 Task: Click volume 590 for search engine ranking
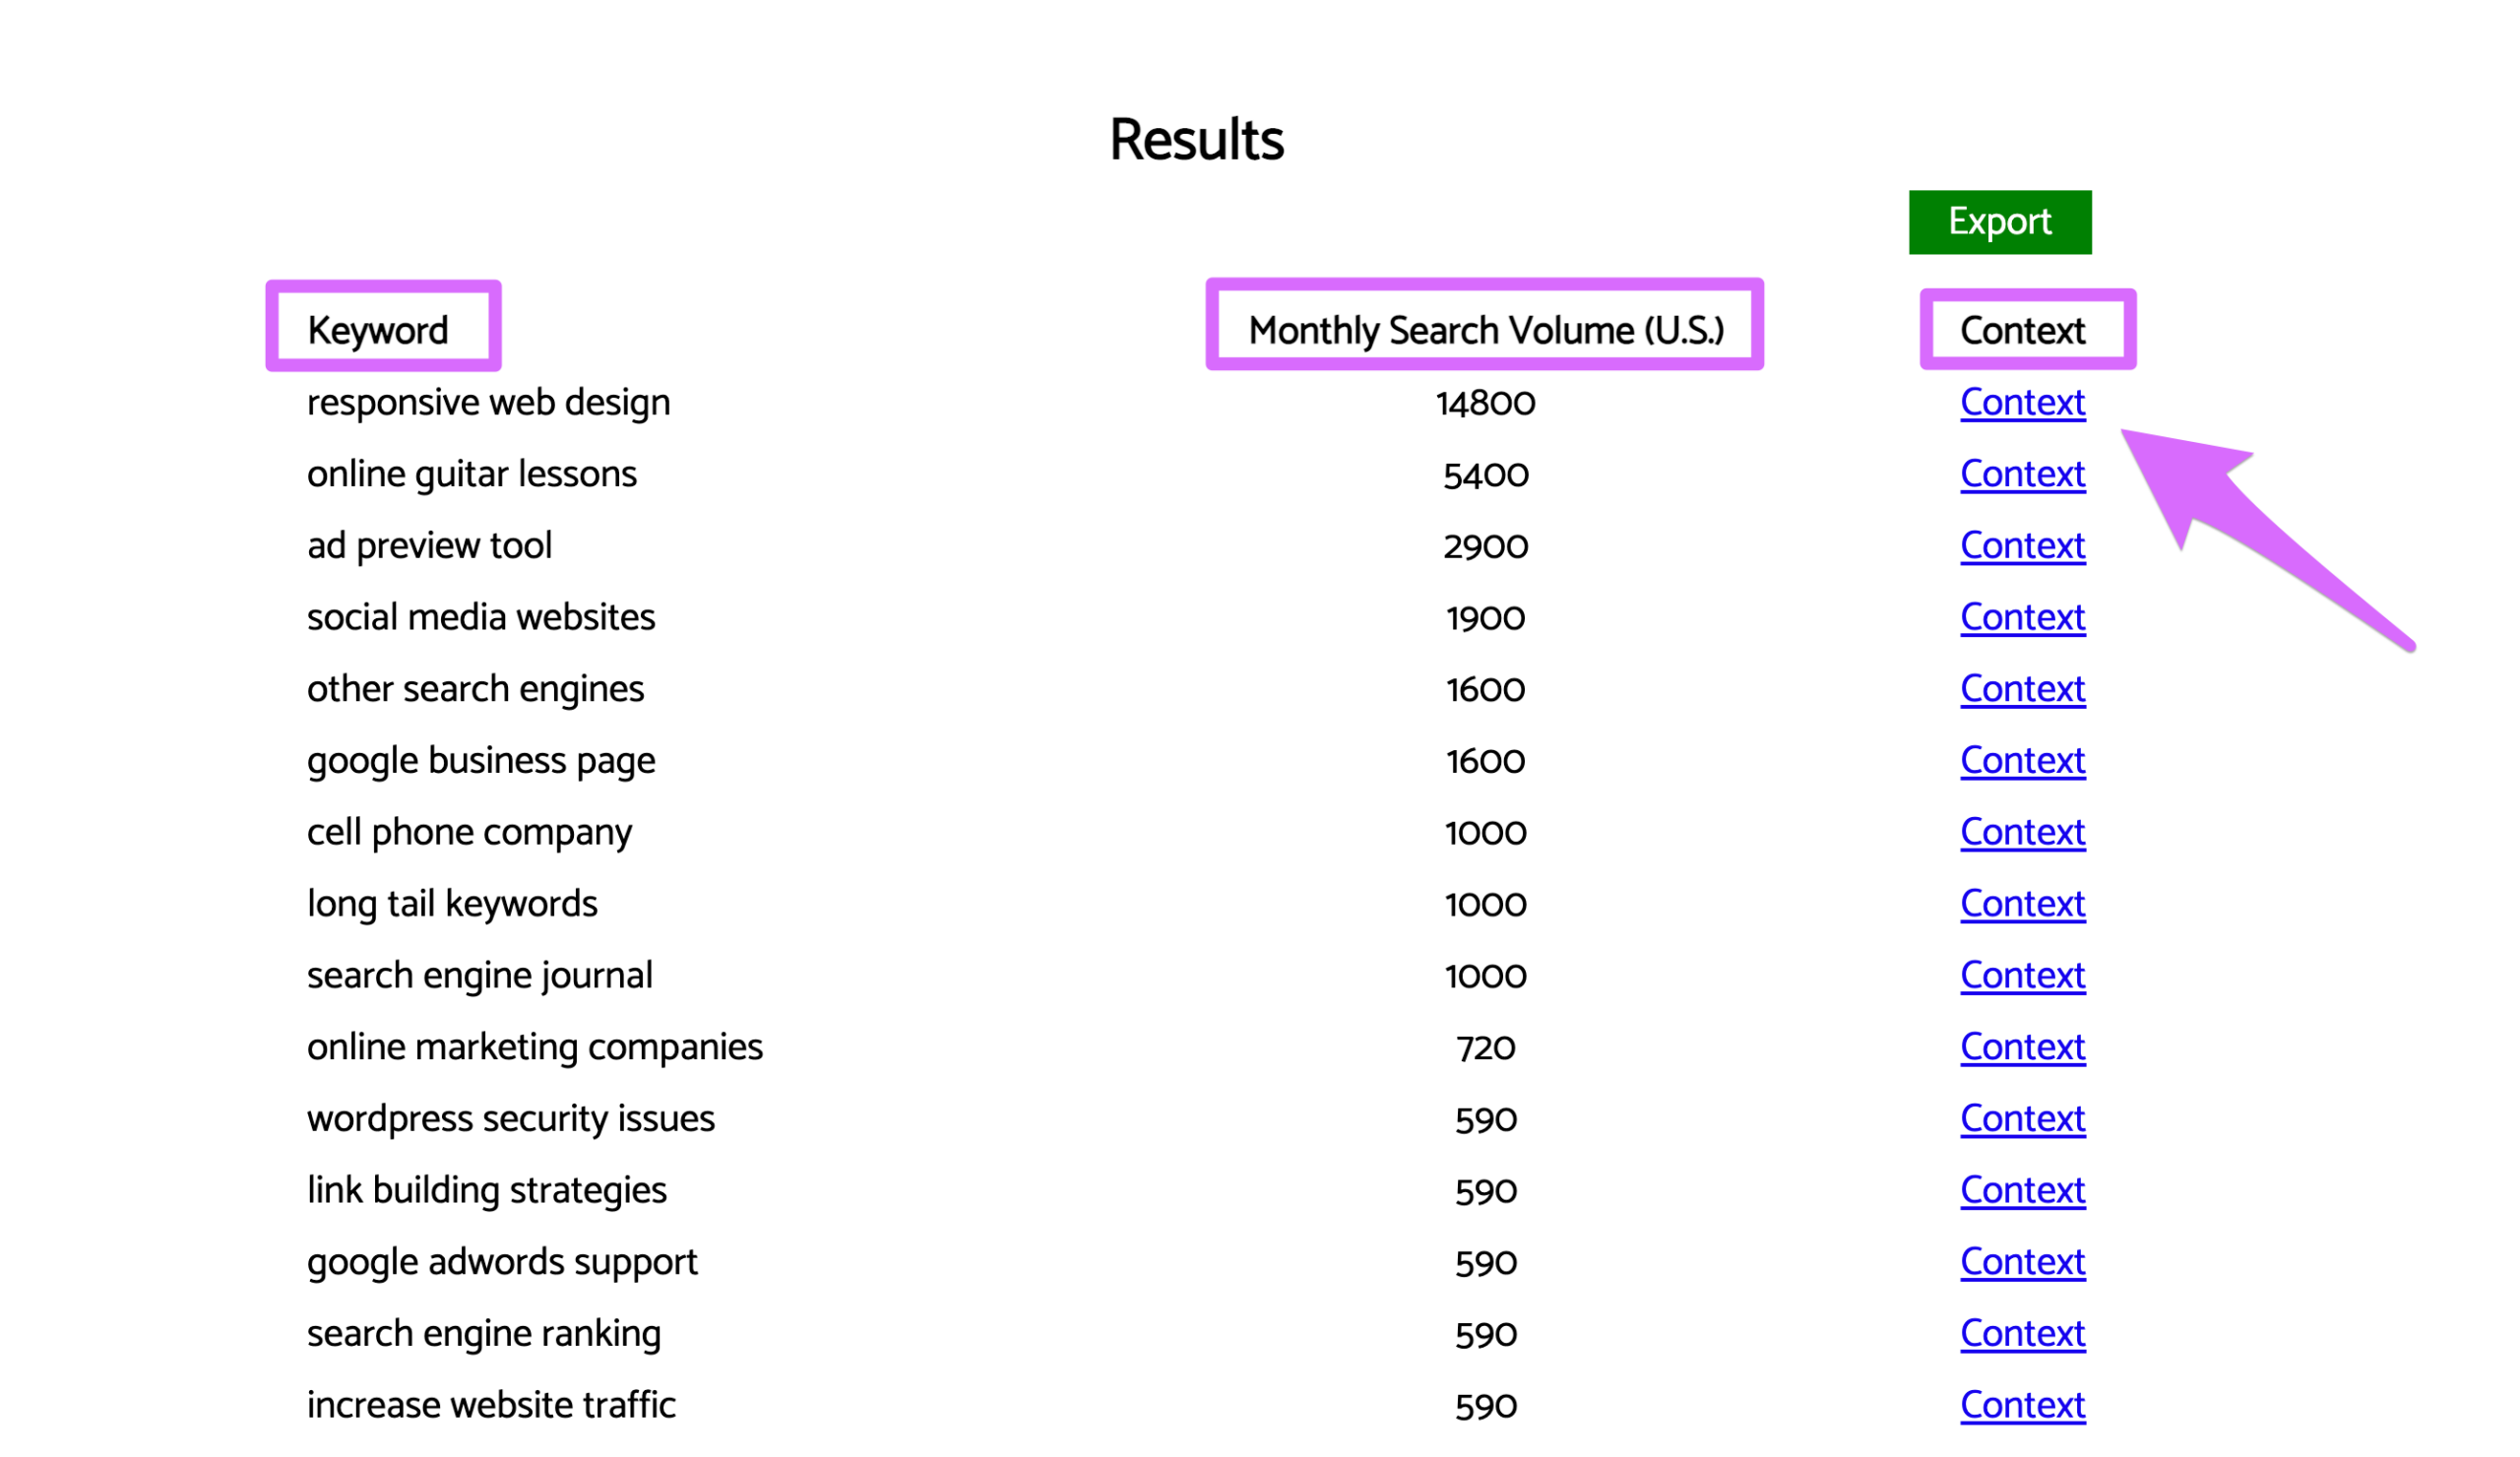click(x=1485, y=1335)
